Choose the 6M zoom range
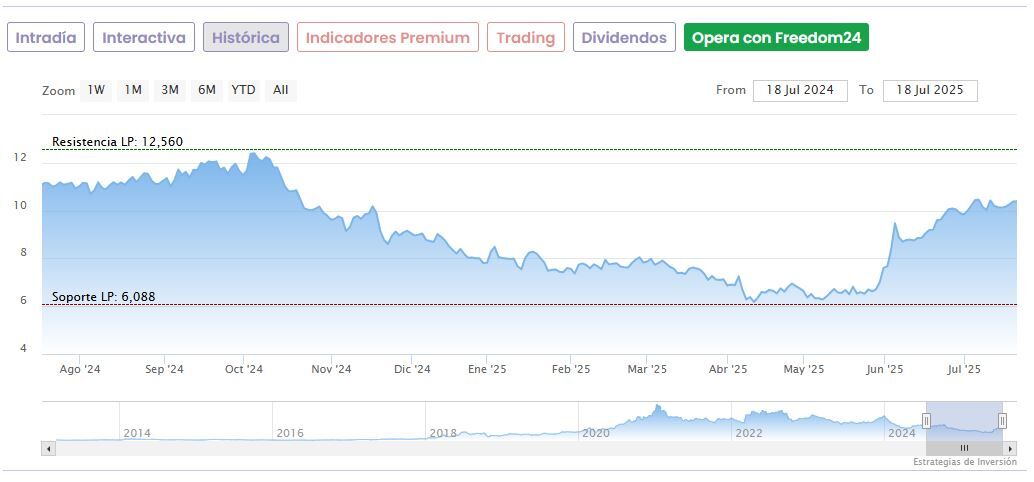Viewport: 1034px width, 482px height. click(x=207, y=90)
